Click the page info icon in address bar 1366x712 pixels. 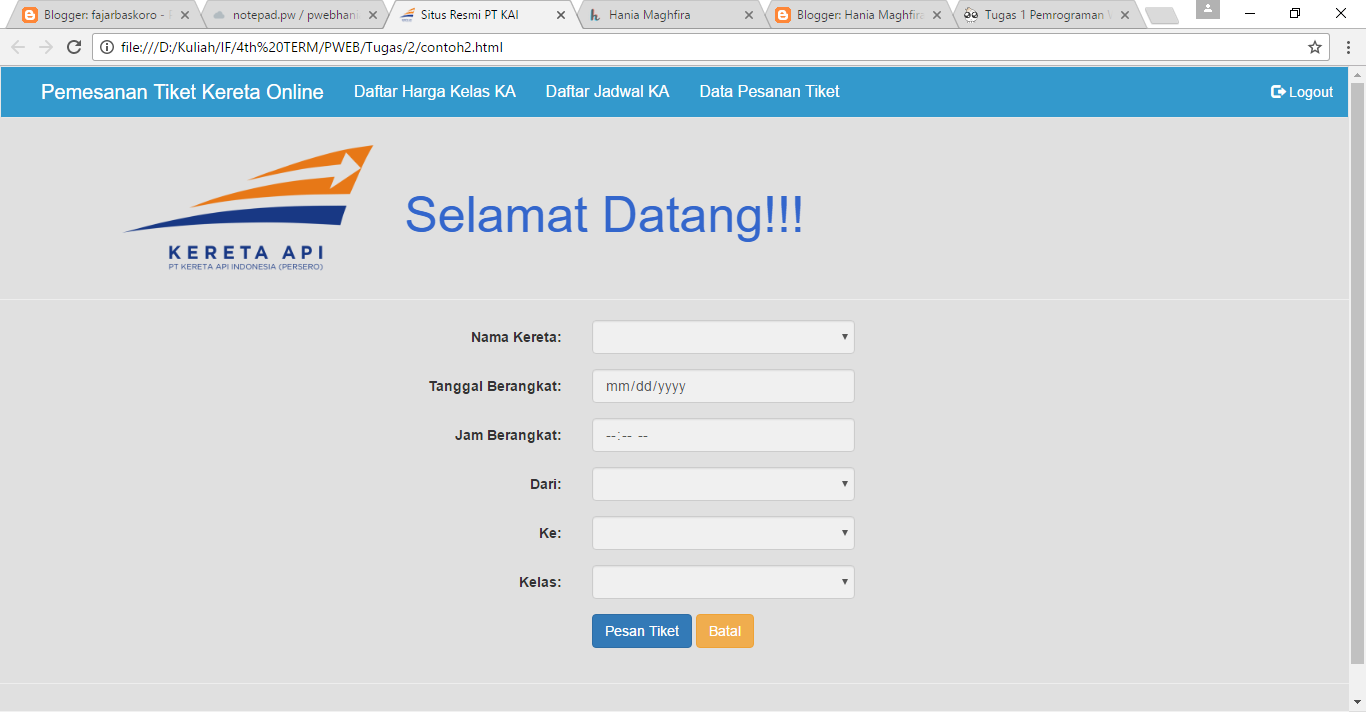pos(107,47)
